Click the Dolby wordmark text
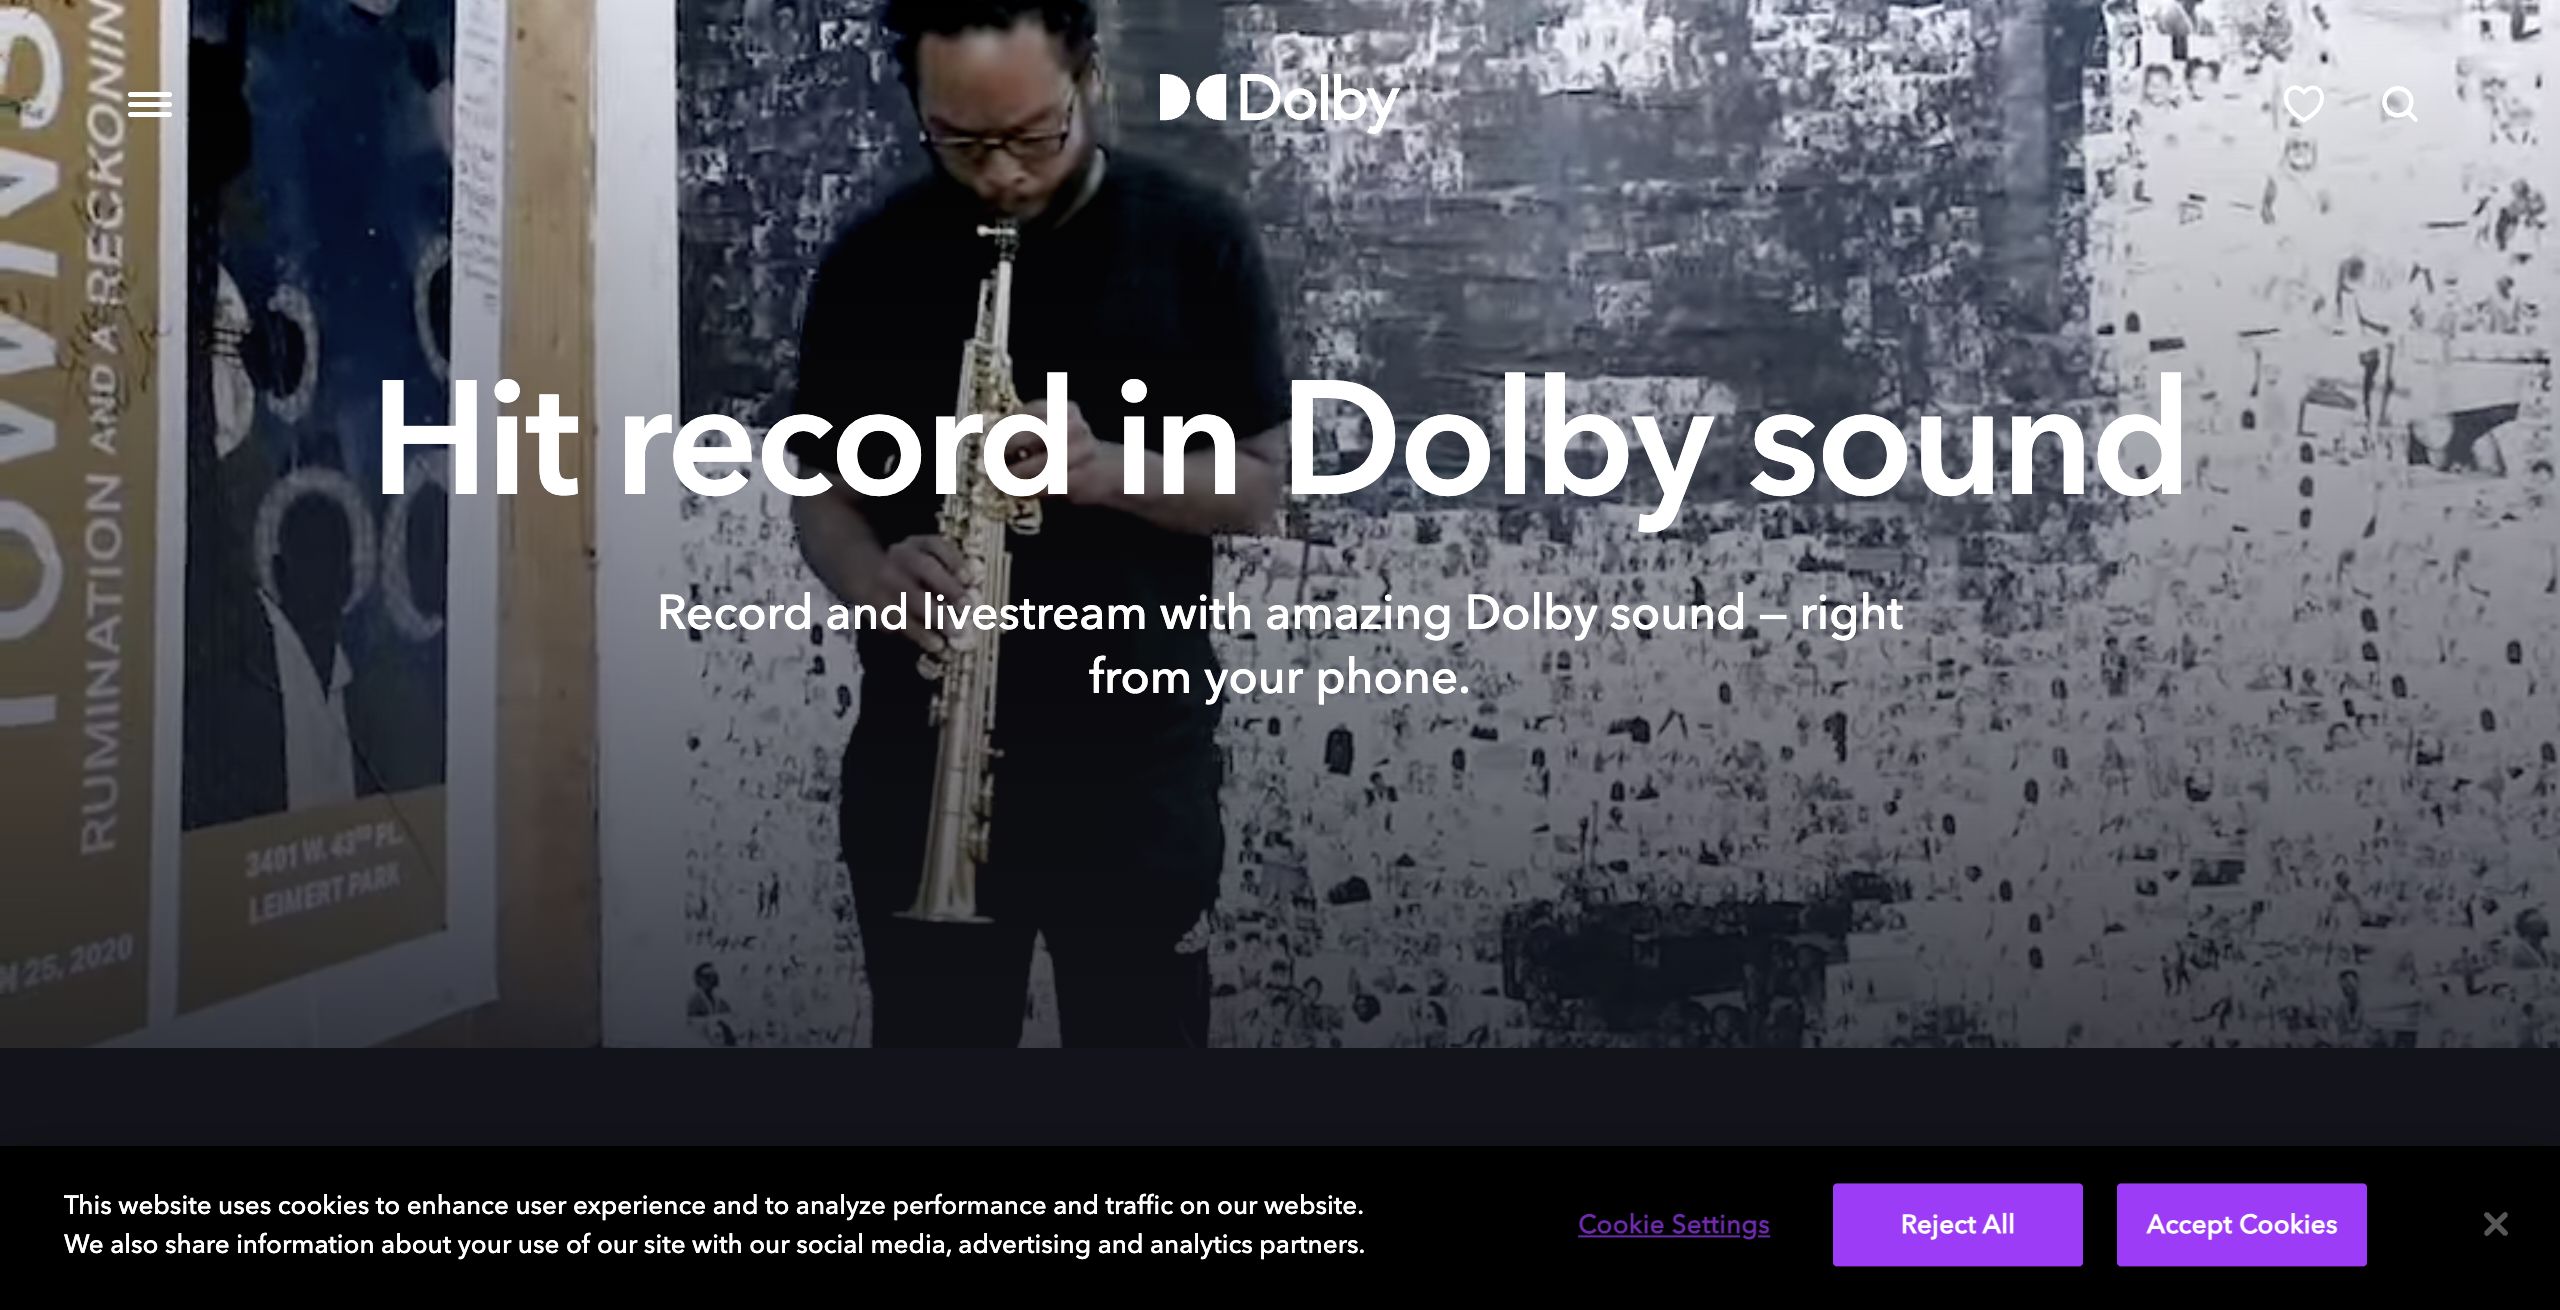This screenshot has height=1310, width=2560. 1318,102
